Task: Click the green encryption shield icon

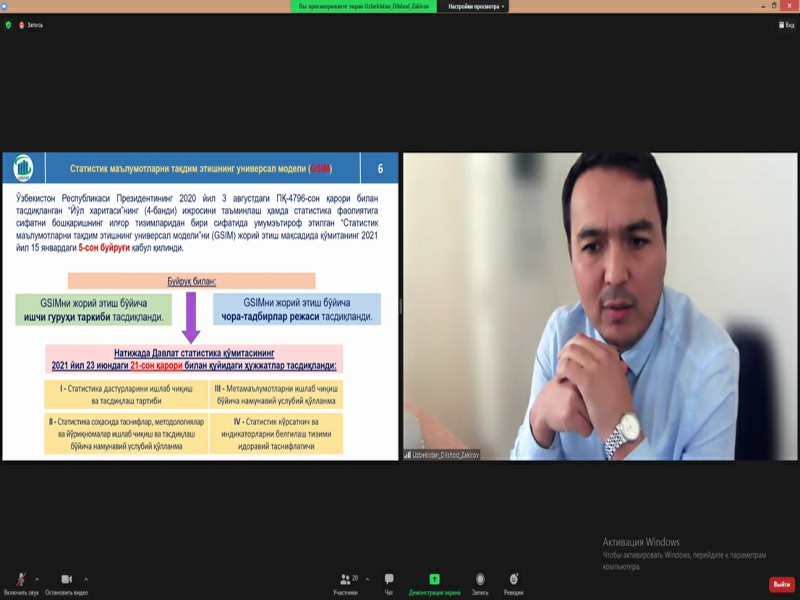Action: point(9,25)
